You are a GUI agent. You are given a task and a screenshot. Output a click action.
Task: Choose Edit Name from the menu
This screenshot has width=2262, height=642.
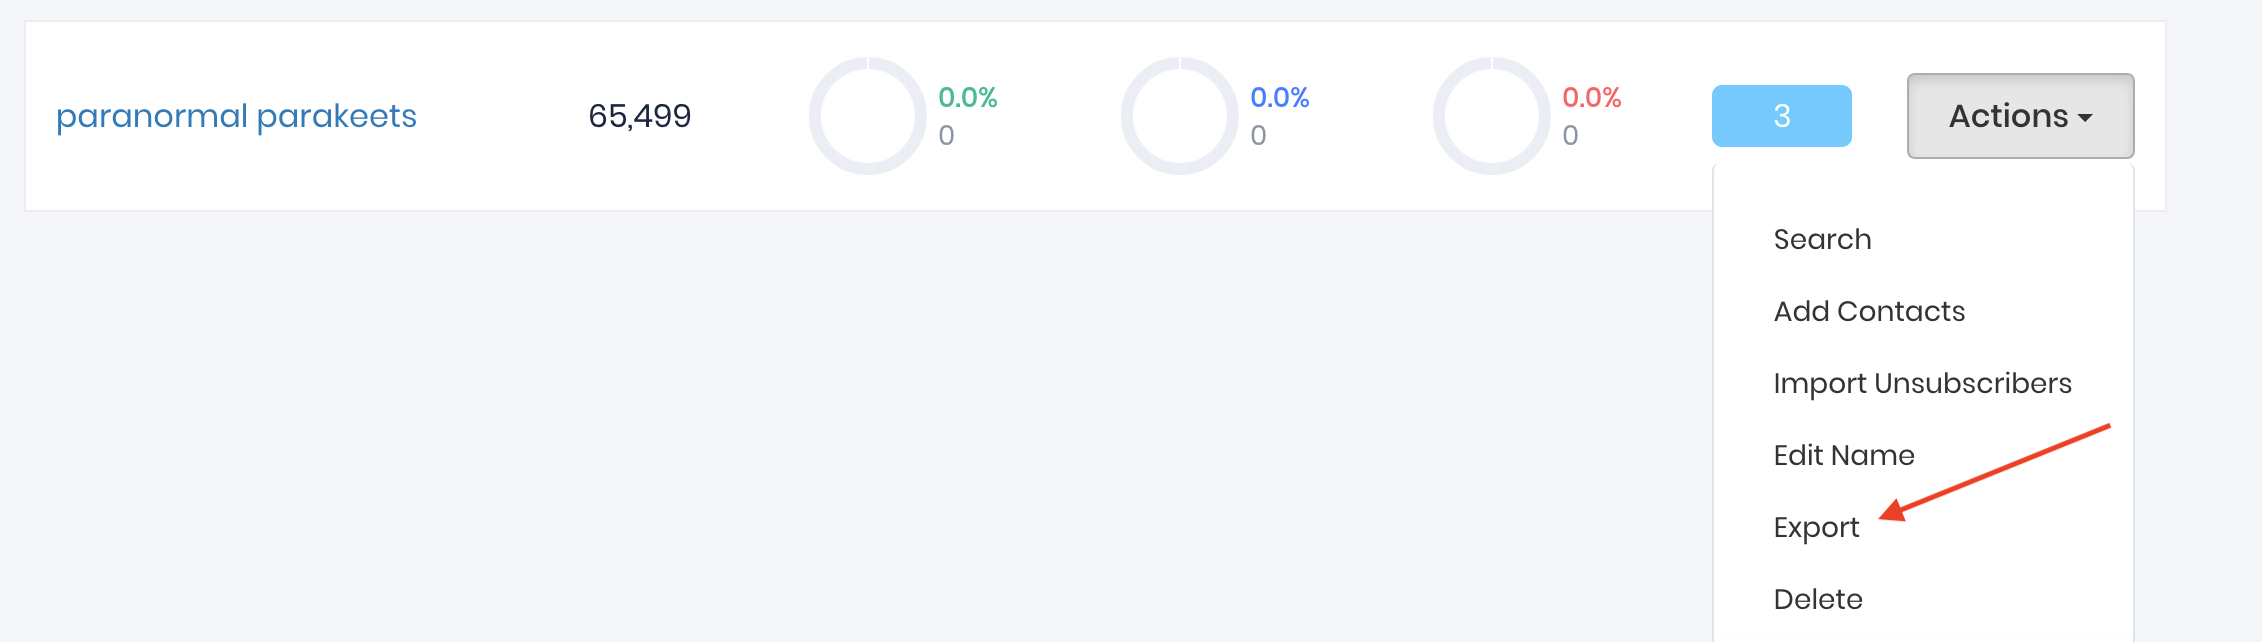1844,456
